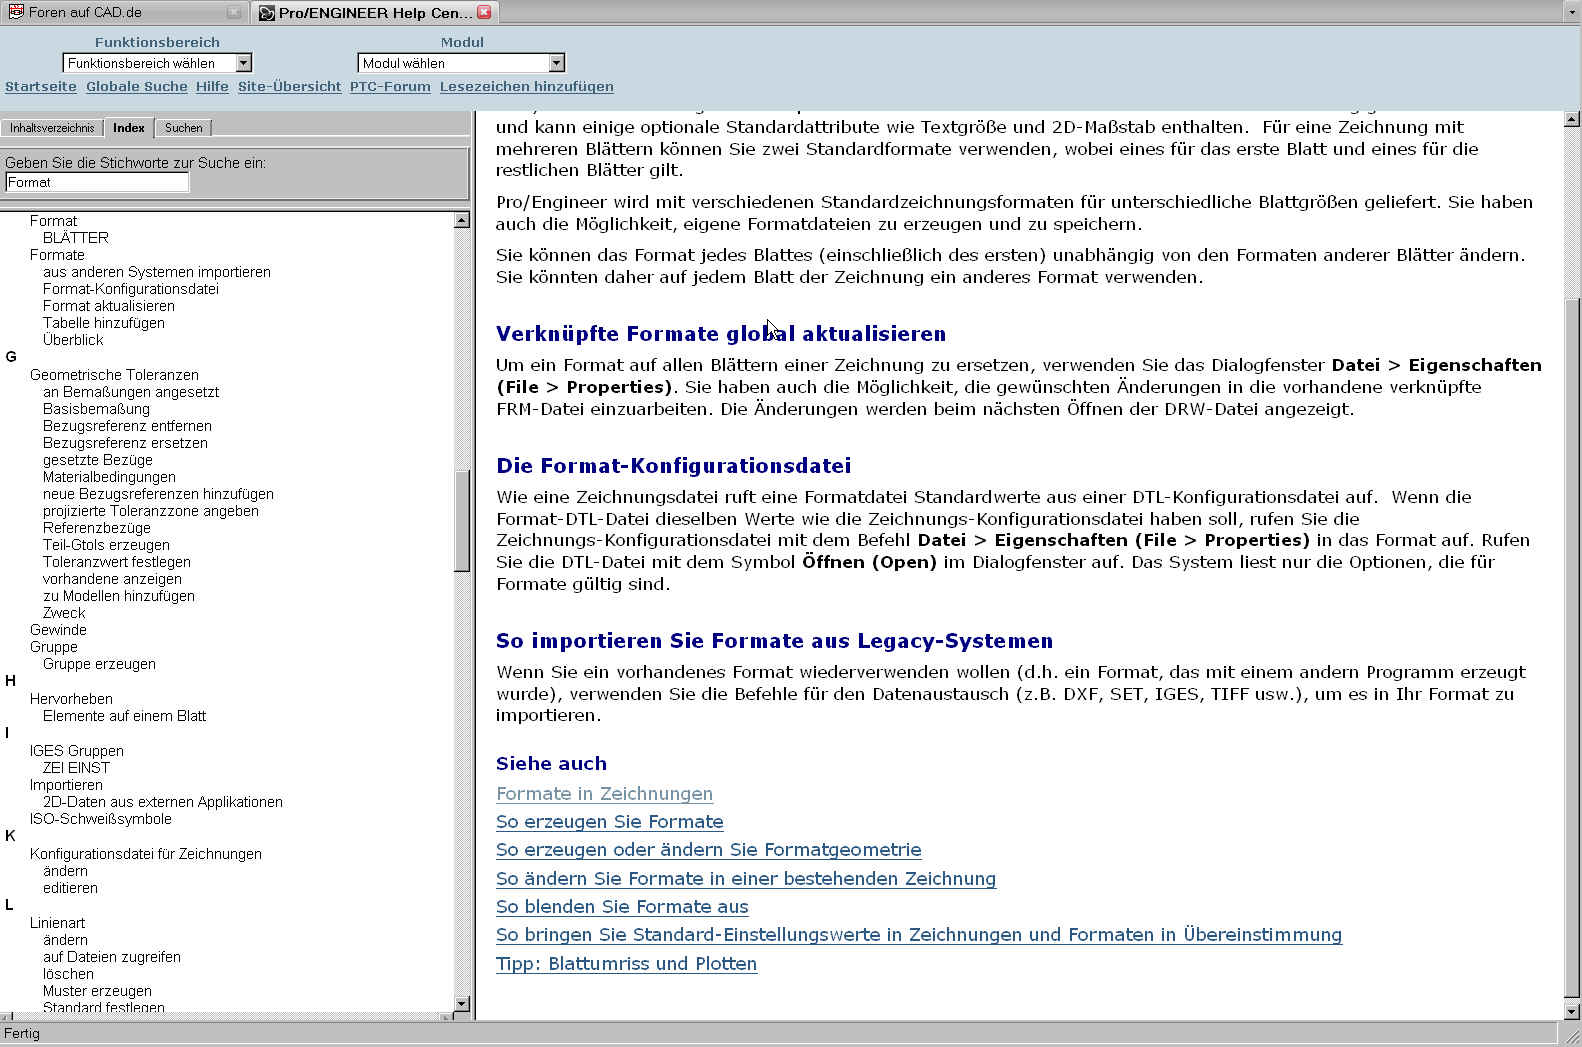The image size is (1582, 1047).
Task: Open index entry projizierte Toleranzzone angeben
Action: pyautogui.click(x=151, y=511)
